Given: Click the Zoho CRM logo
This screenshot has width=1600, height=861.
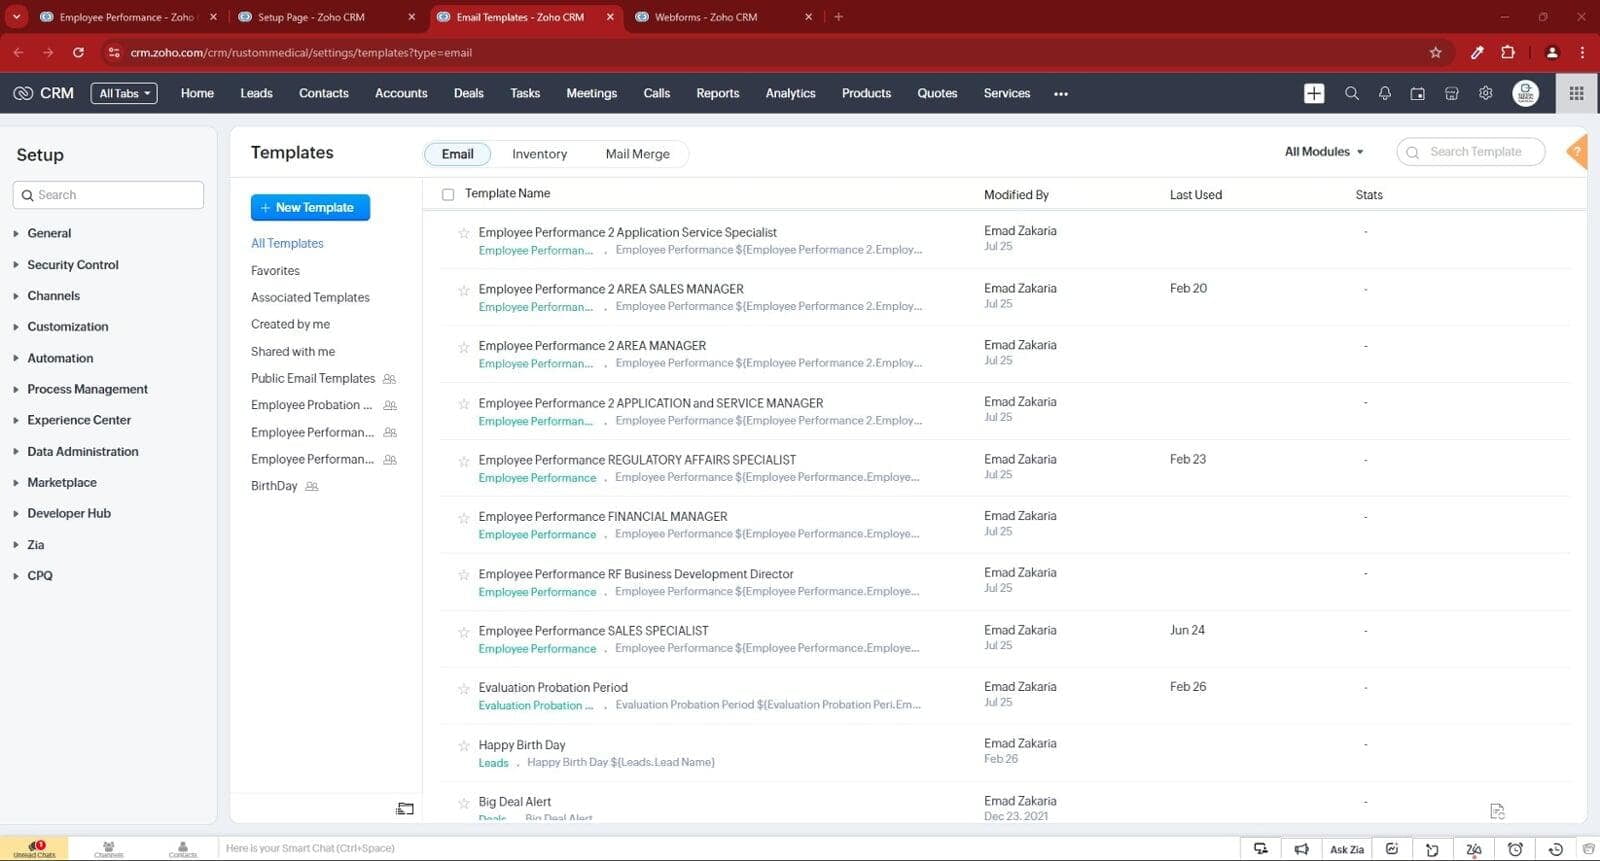Looking at the screenshot, I should point(44,93).
